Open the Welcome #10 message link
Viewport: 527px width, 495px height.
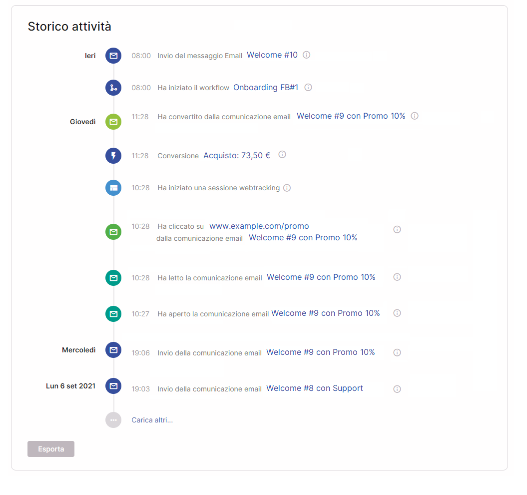[272, 55]
